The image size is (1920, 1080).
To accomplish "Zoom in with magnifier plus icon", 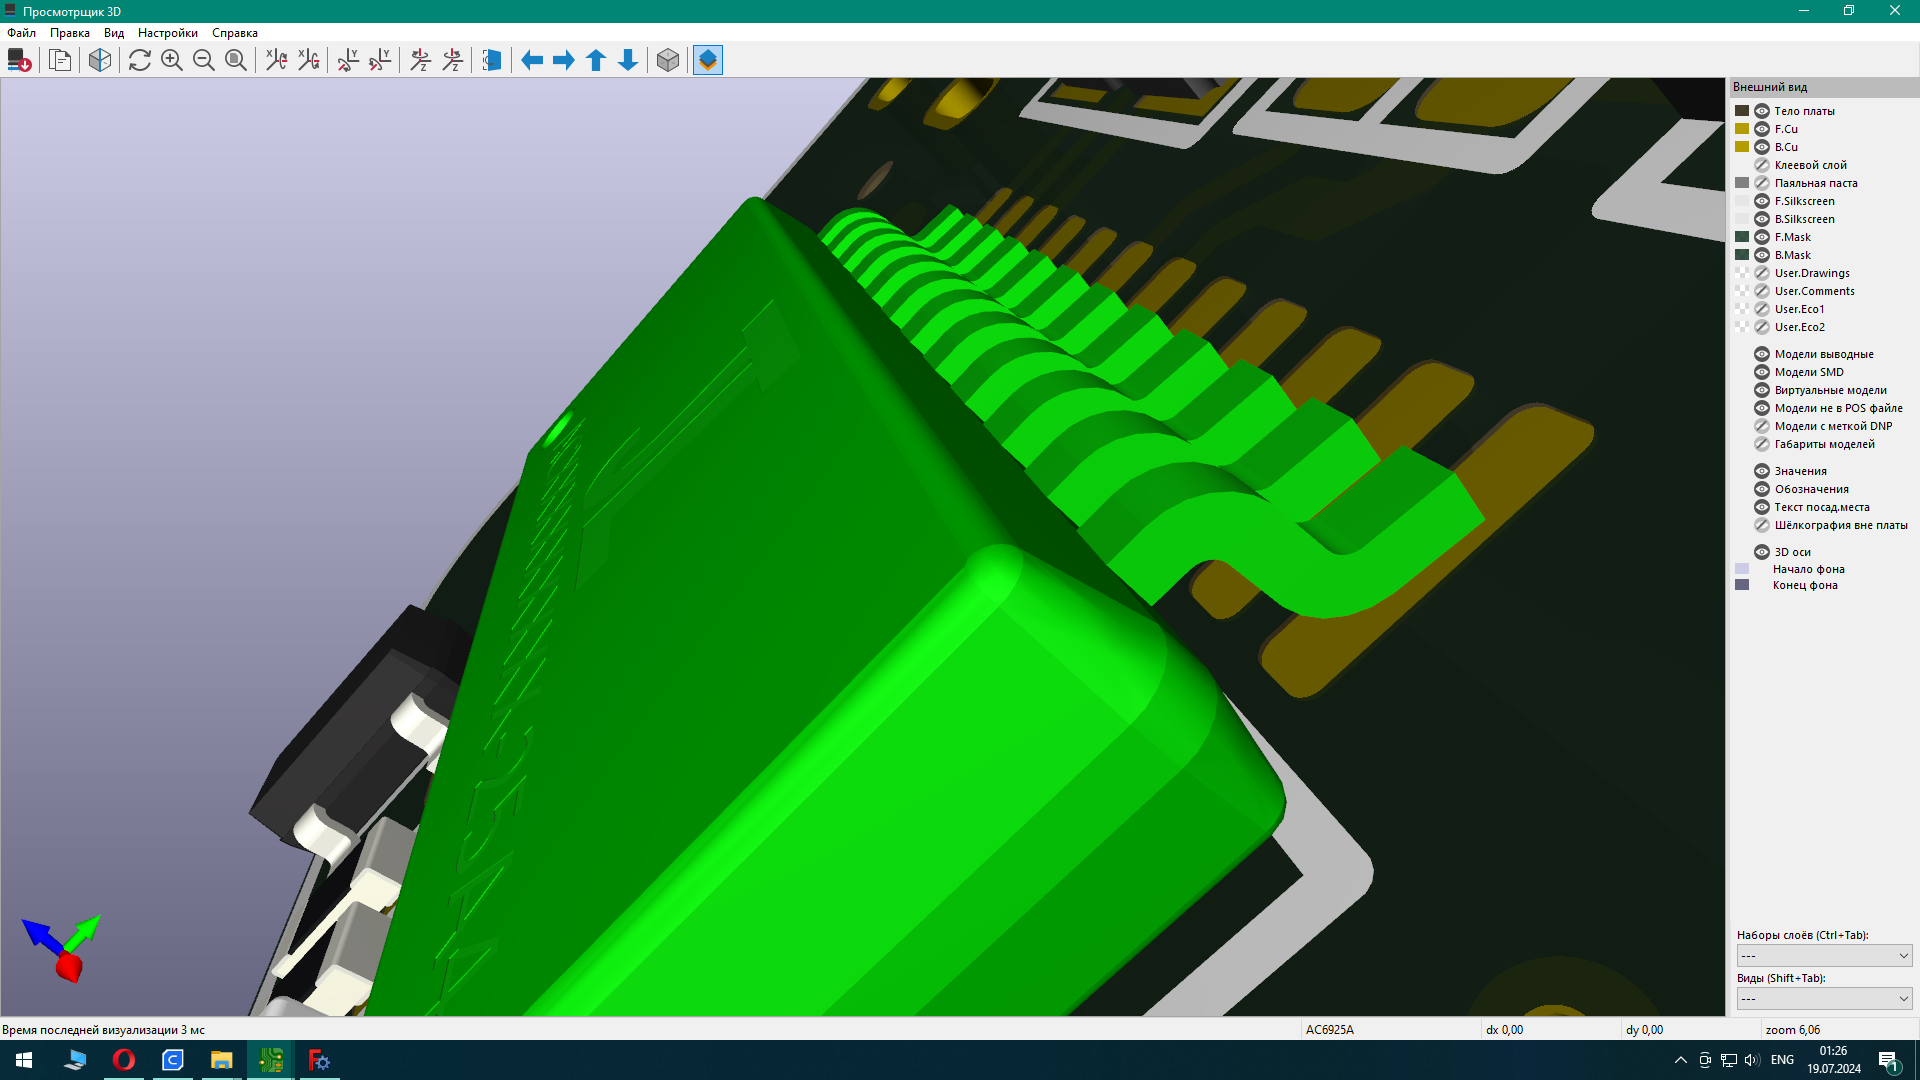I will pos(172,60).
